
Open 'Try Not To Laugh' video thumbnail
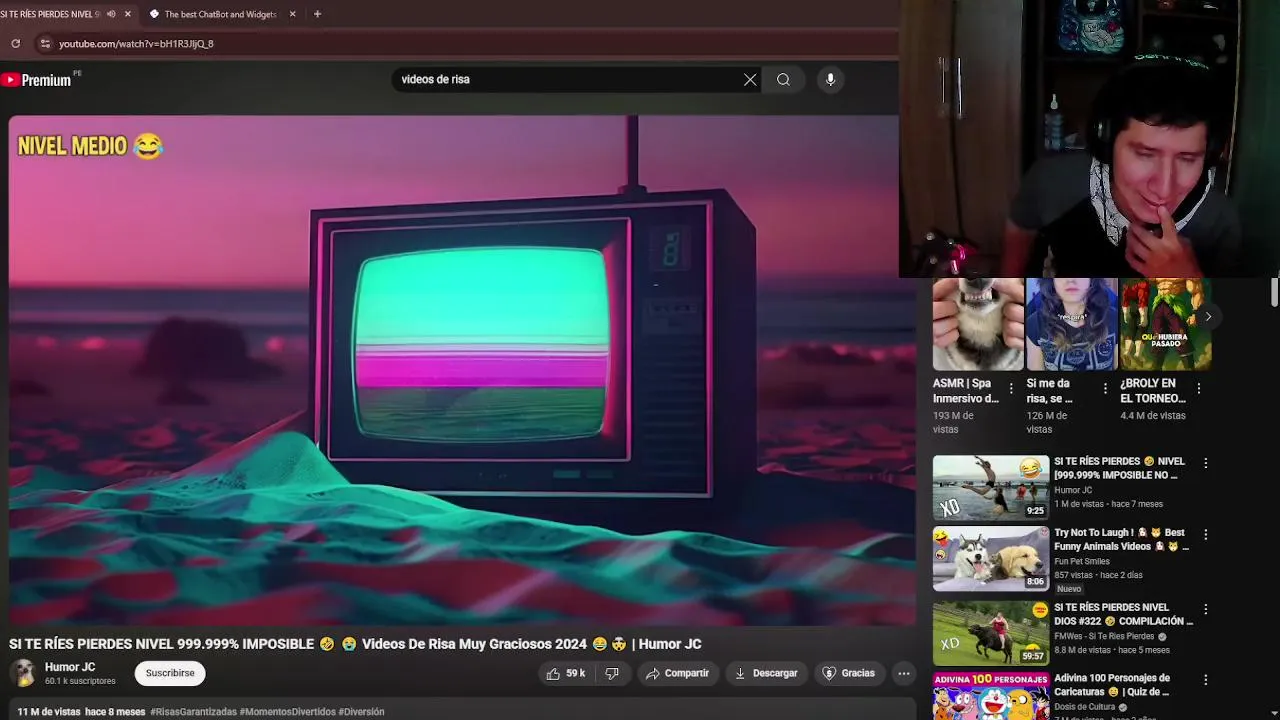click(x=991, y=559)
